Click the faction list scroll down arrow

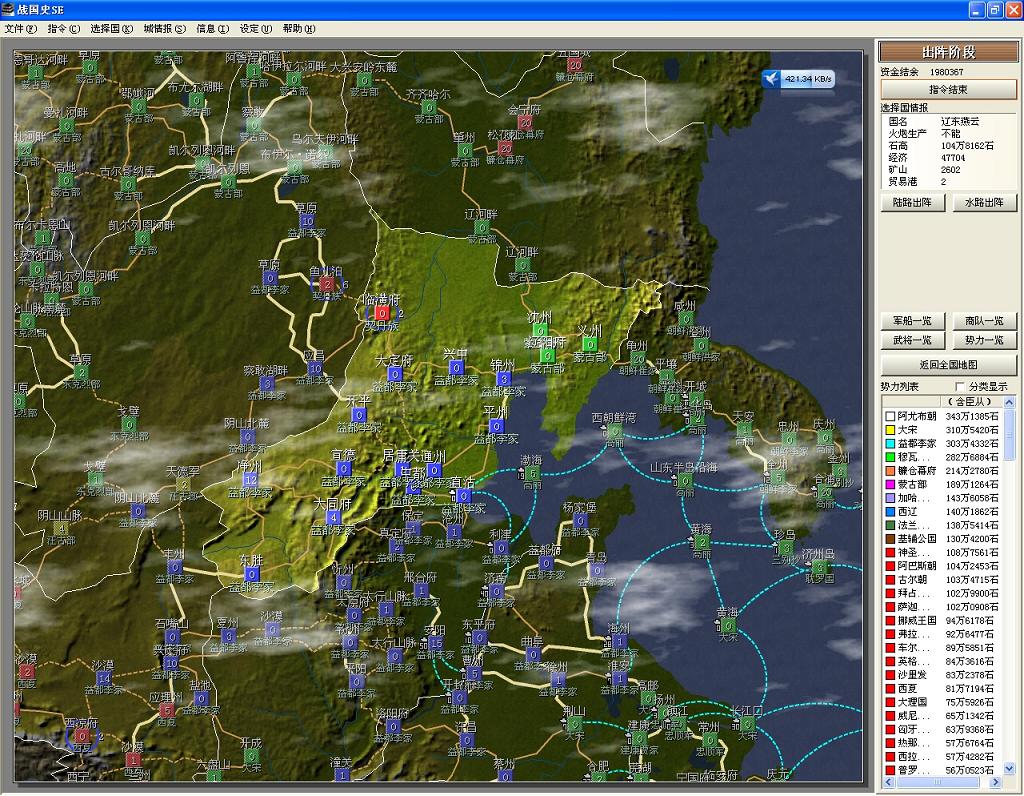pos(1008,769)
